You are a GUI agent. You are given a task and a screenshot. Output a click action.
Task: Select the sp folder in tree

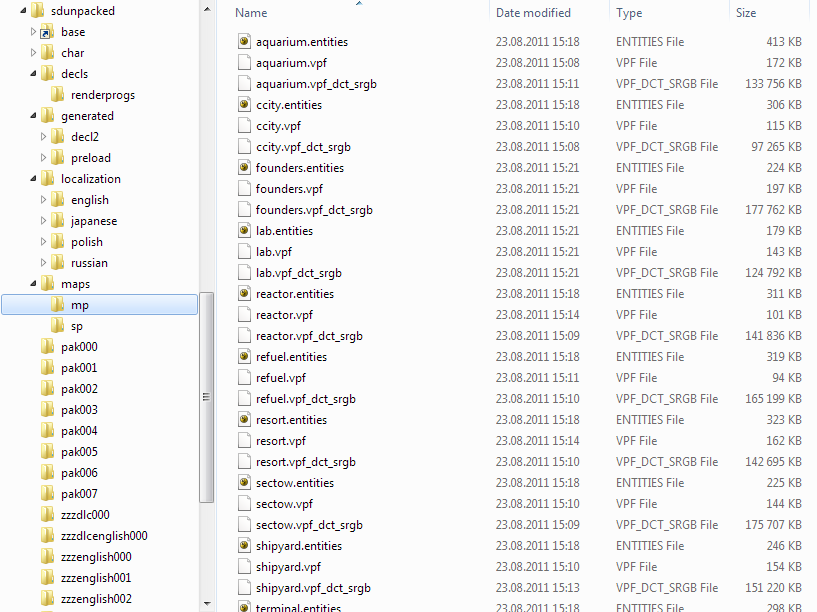click(77, 326)
